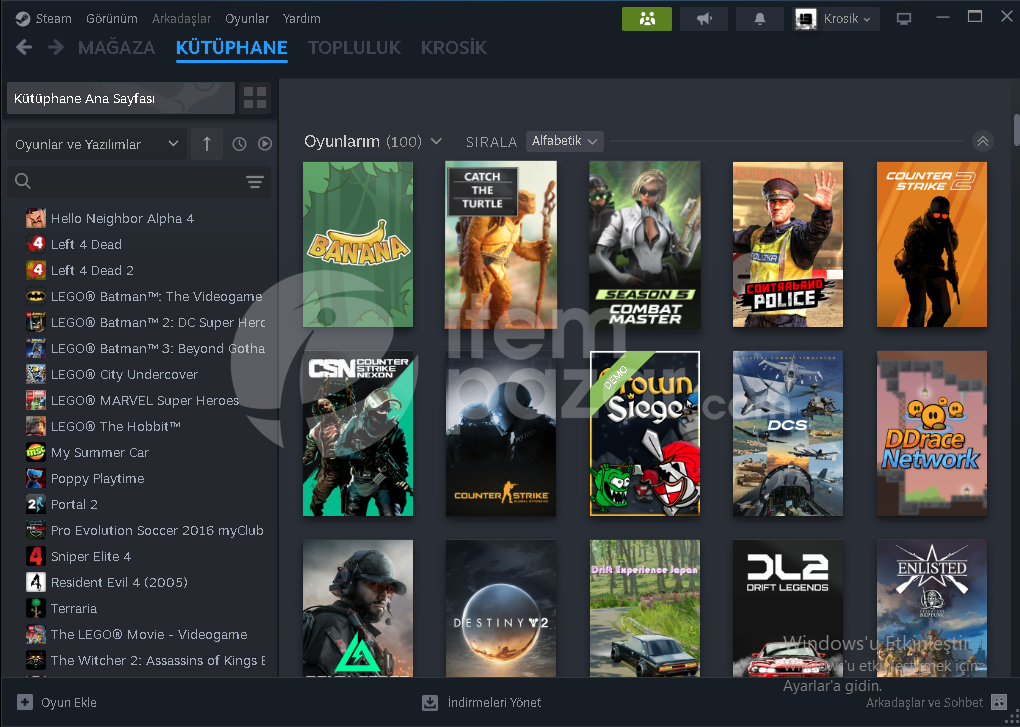Switch to Big Picture mode monitor icon
This screenshot has width=1020, height=727.
[904, 19]
